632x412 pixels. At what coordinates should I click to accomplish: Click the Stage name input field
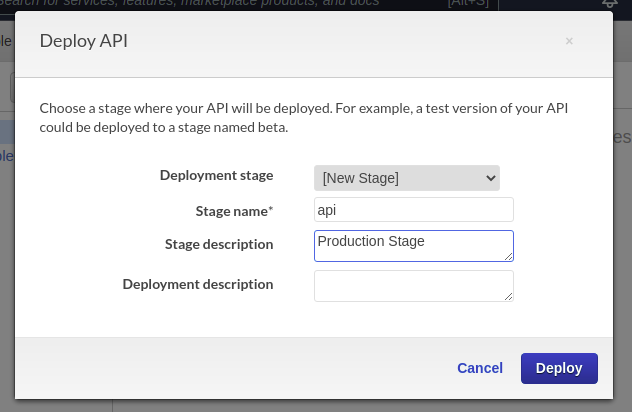point(414,210)
